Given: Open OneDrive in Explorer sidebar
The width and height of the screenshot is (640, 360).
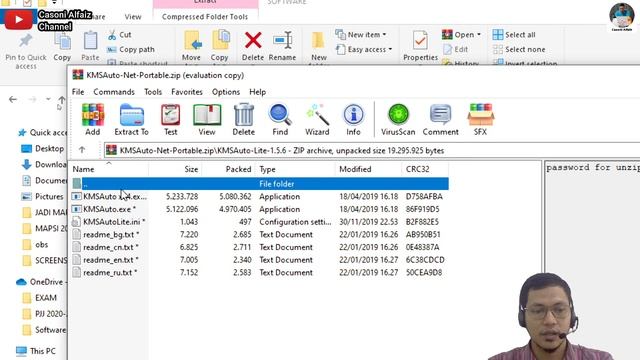Looking at the screenshot, I should point(40,282).
